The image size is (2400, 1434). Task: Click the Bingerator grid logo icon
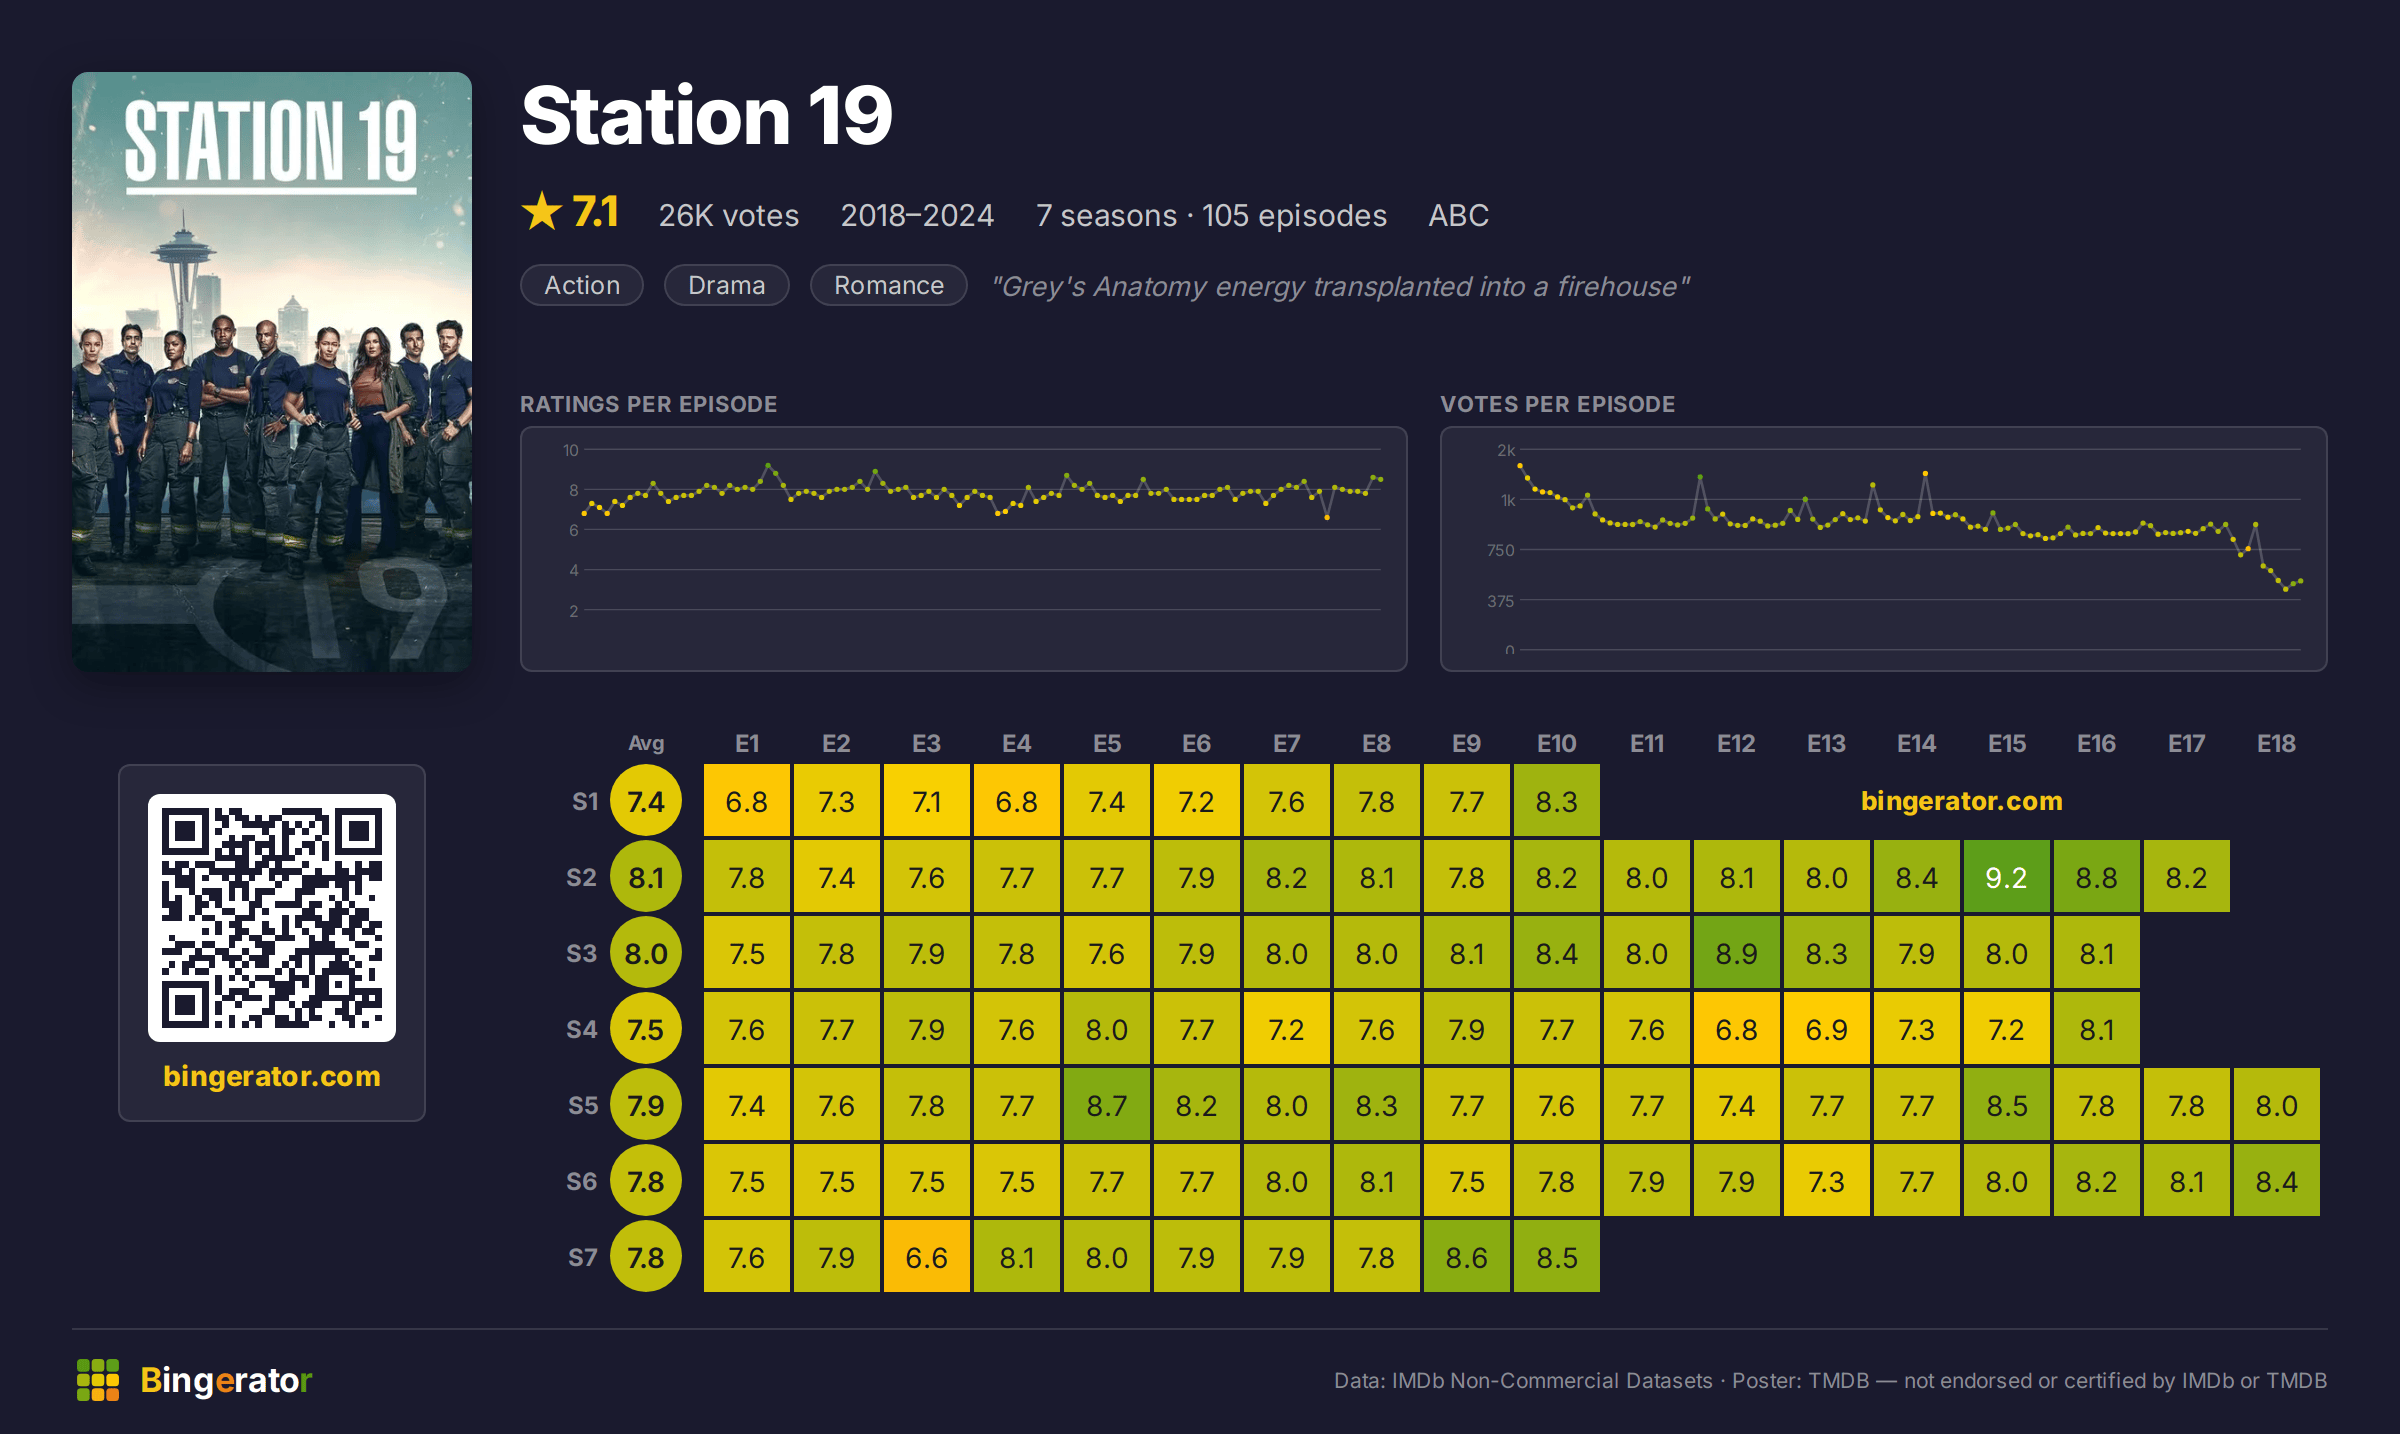coord(98,1380)
